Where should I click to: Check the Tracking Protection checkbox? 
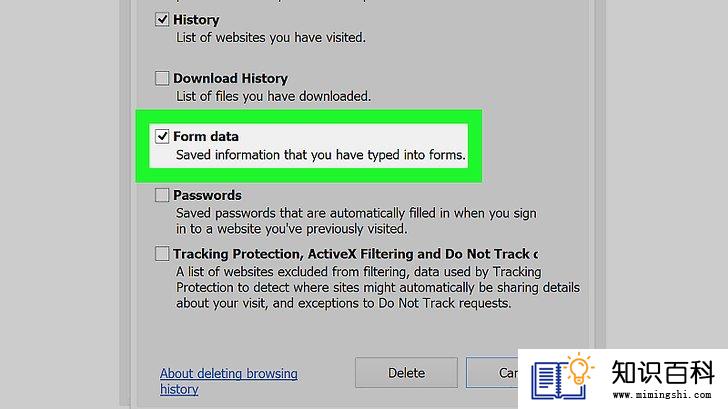point(162,253)
